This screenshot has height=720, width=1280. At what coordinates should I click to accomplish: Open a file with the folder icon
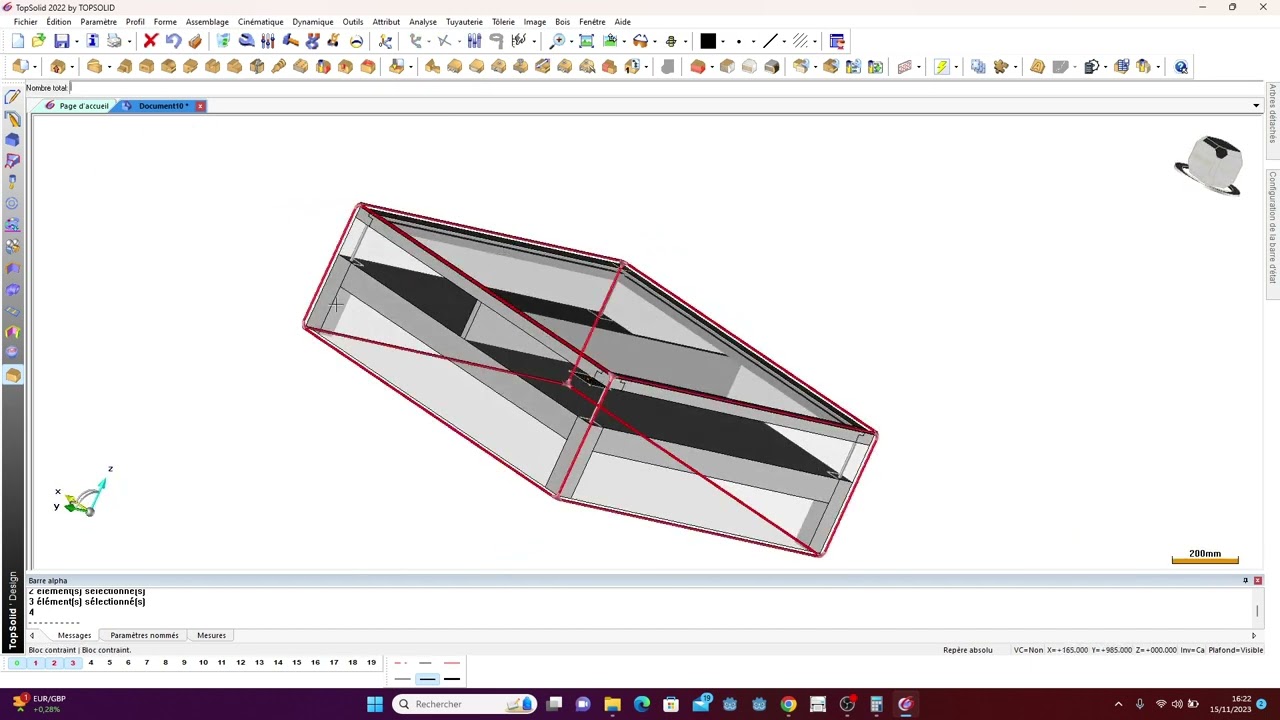click(39, 41)
